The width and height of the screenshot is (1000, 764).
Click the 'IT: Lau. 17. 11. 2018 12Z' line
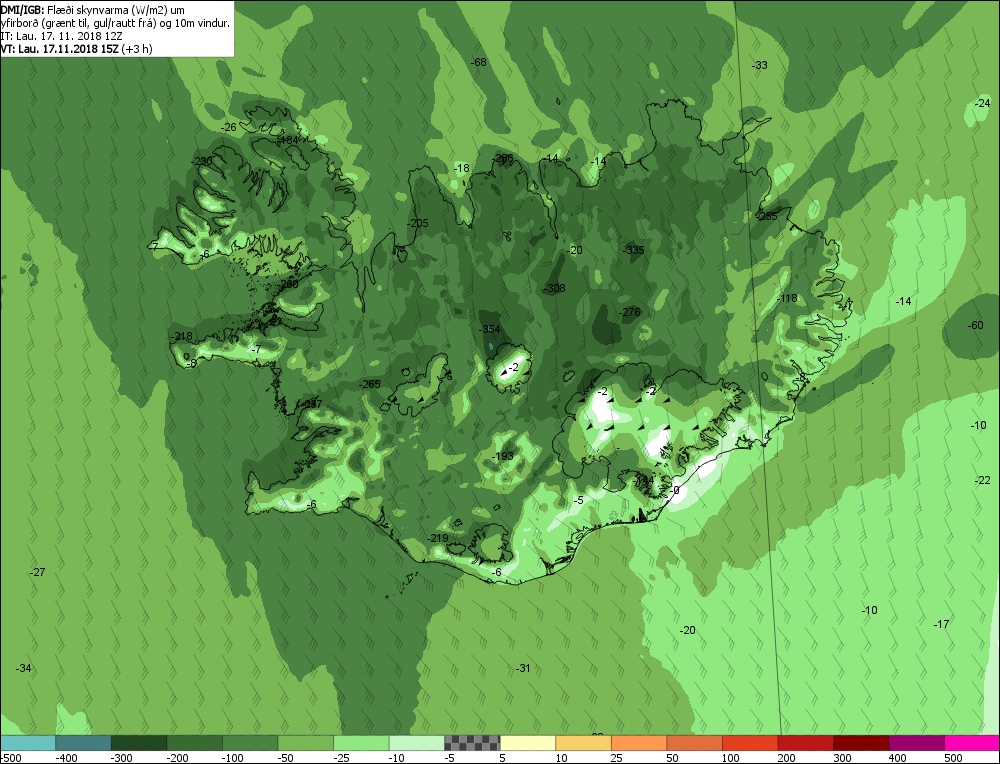pos(61,36)
